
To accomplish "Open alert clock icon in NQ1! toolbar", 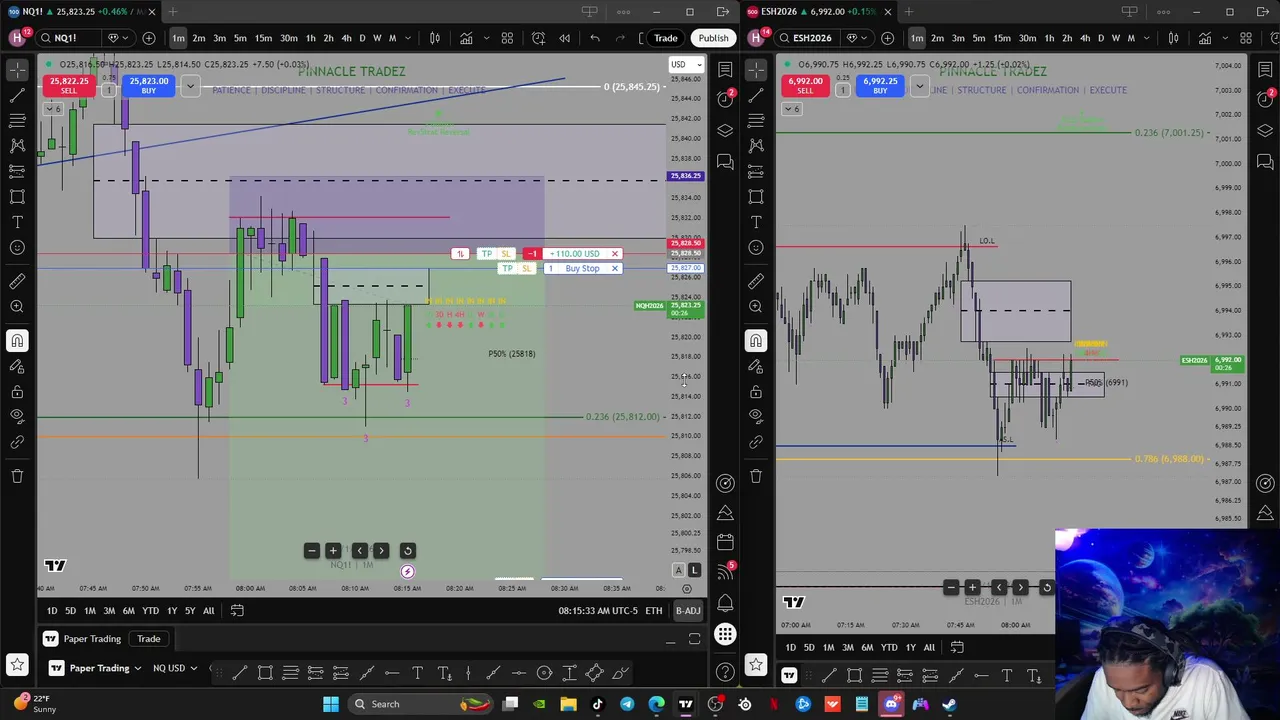I will 539,38.
